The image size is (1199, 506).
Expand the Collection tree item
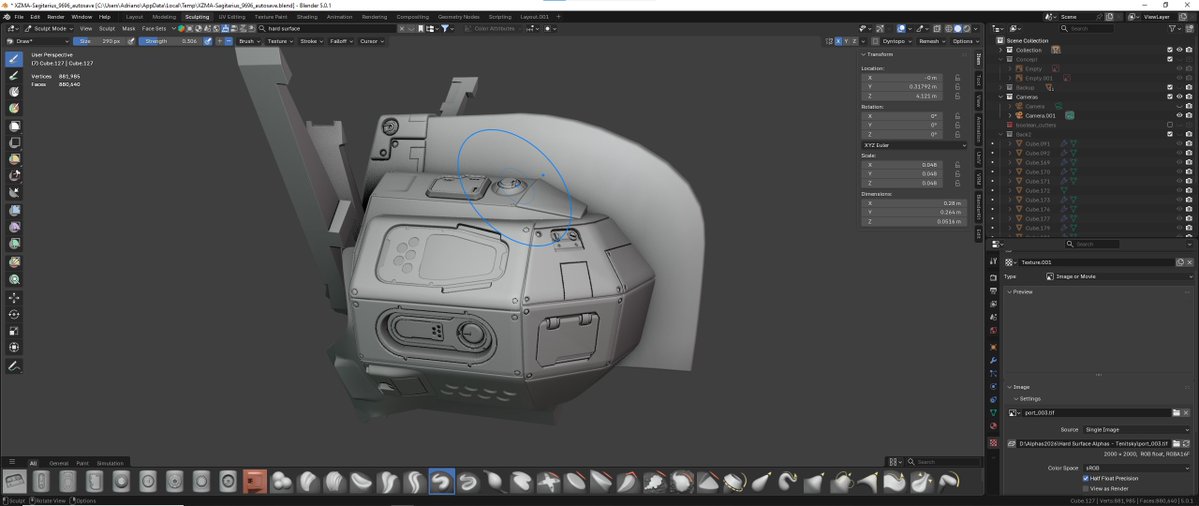pos(1001,50)
